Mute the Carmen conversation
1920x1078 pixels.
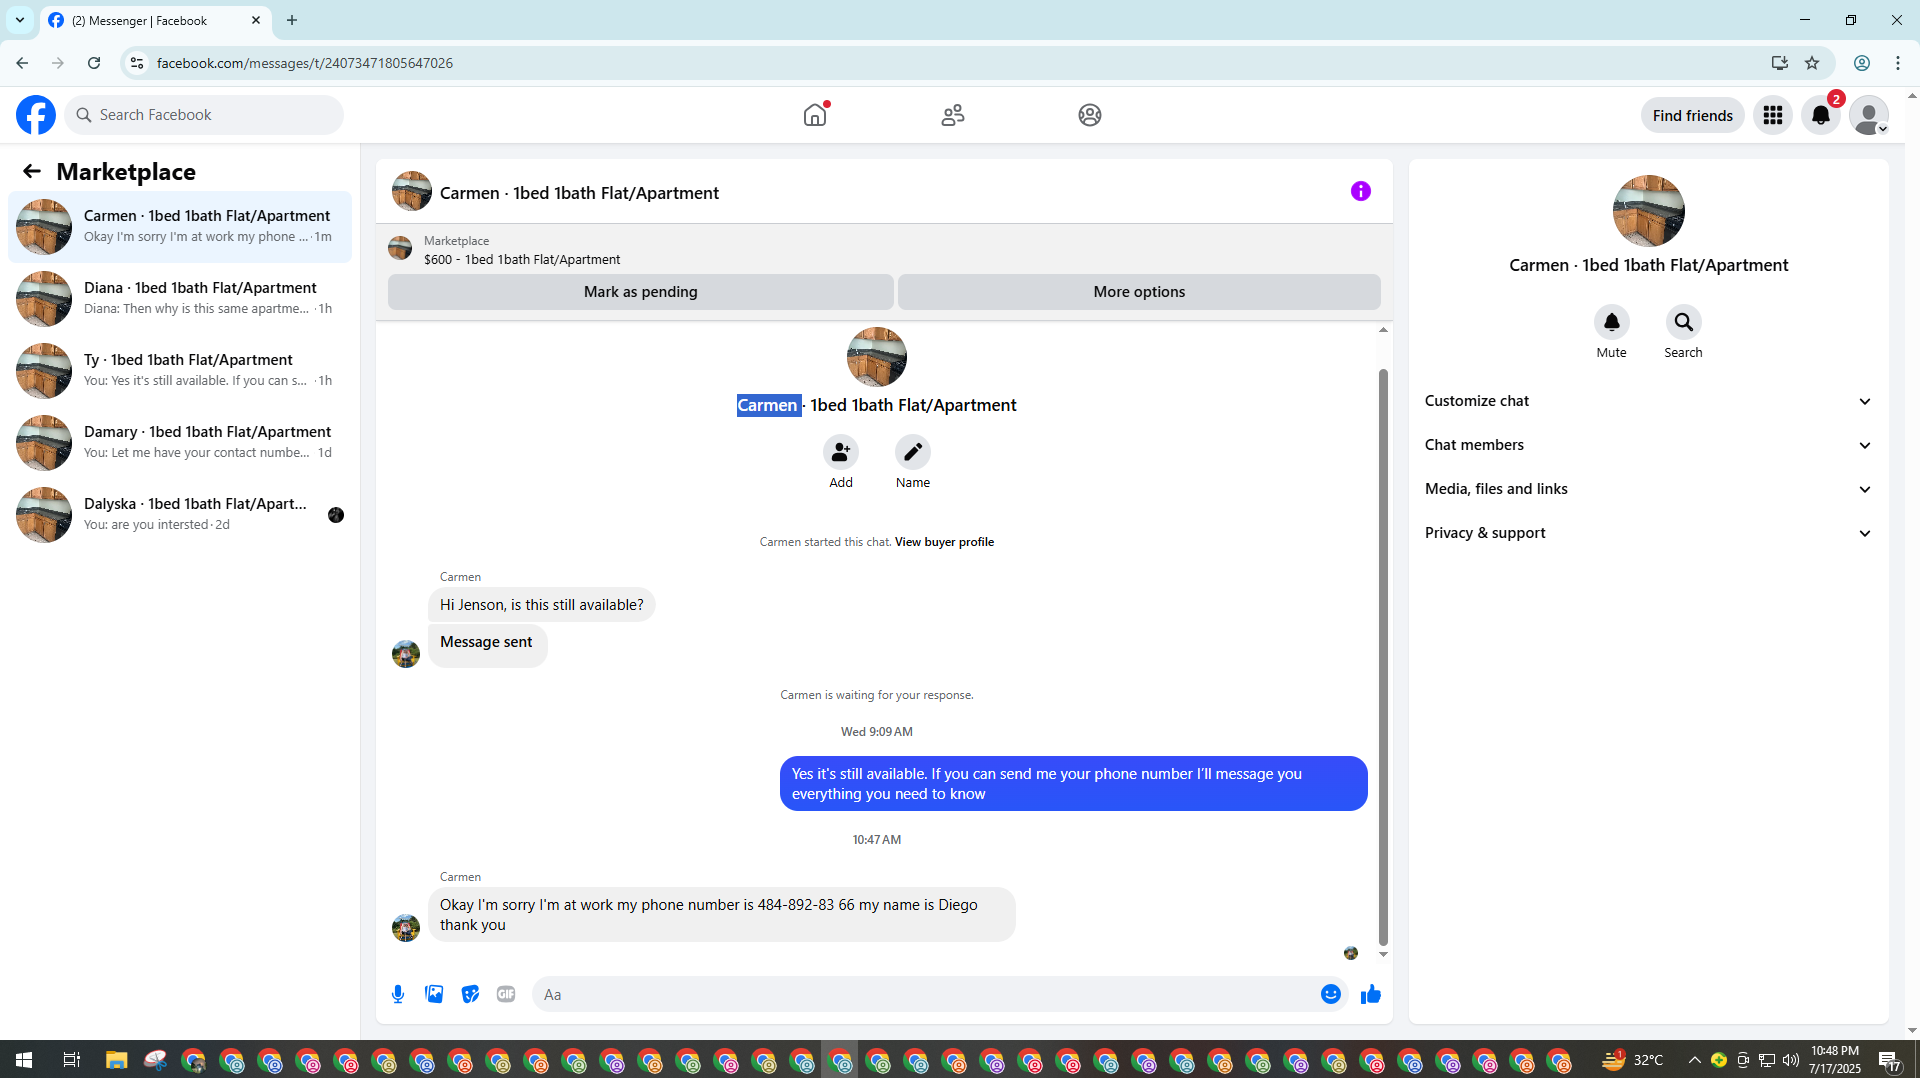1612,322
